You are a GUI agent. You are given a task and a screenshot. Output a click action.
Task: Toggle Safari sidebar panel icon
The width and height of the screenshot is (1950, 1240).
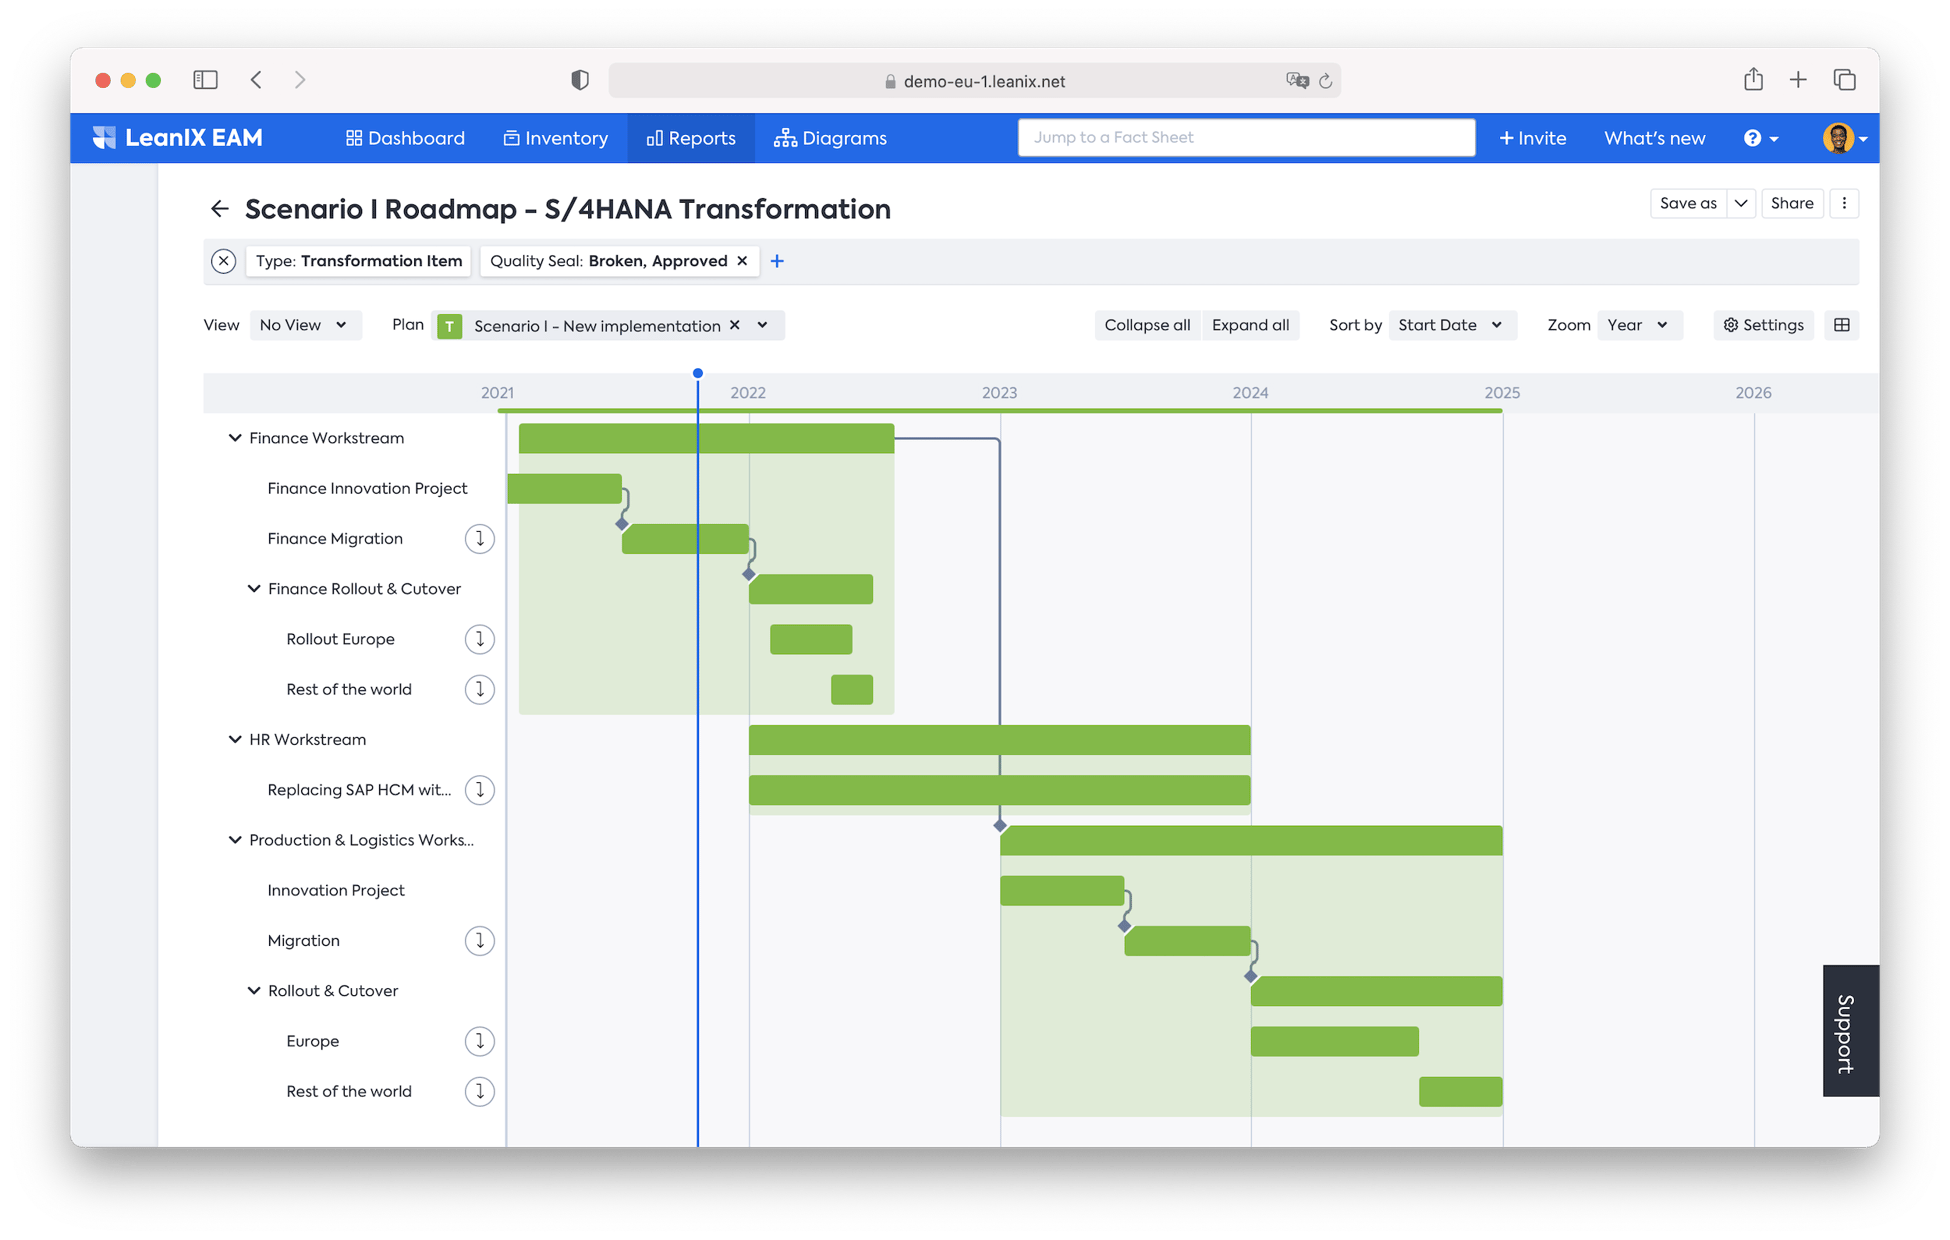pyautogui.click(x=205, y=80)
